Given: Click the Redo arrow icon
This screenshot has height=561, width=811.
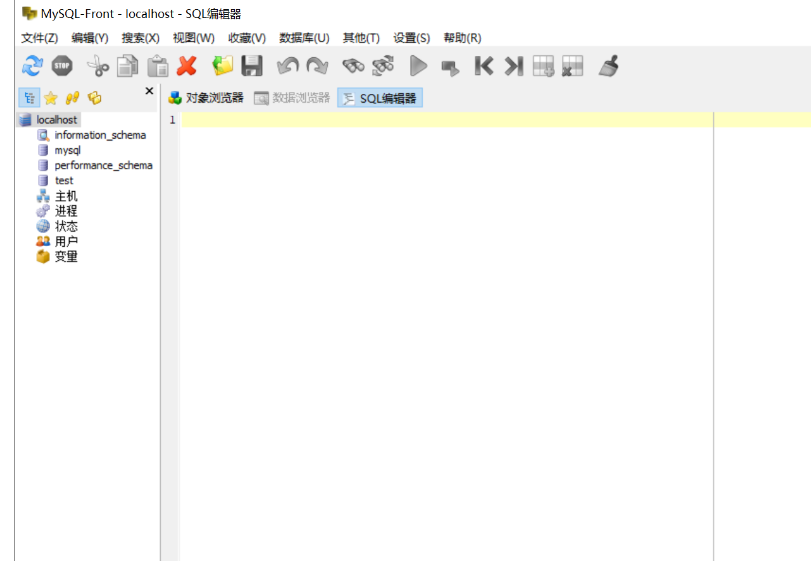Looking at the screenshot, I should 318,66.
